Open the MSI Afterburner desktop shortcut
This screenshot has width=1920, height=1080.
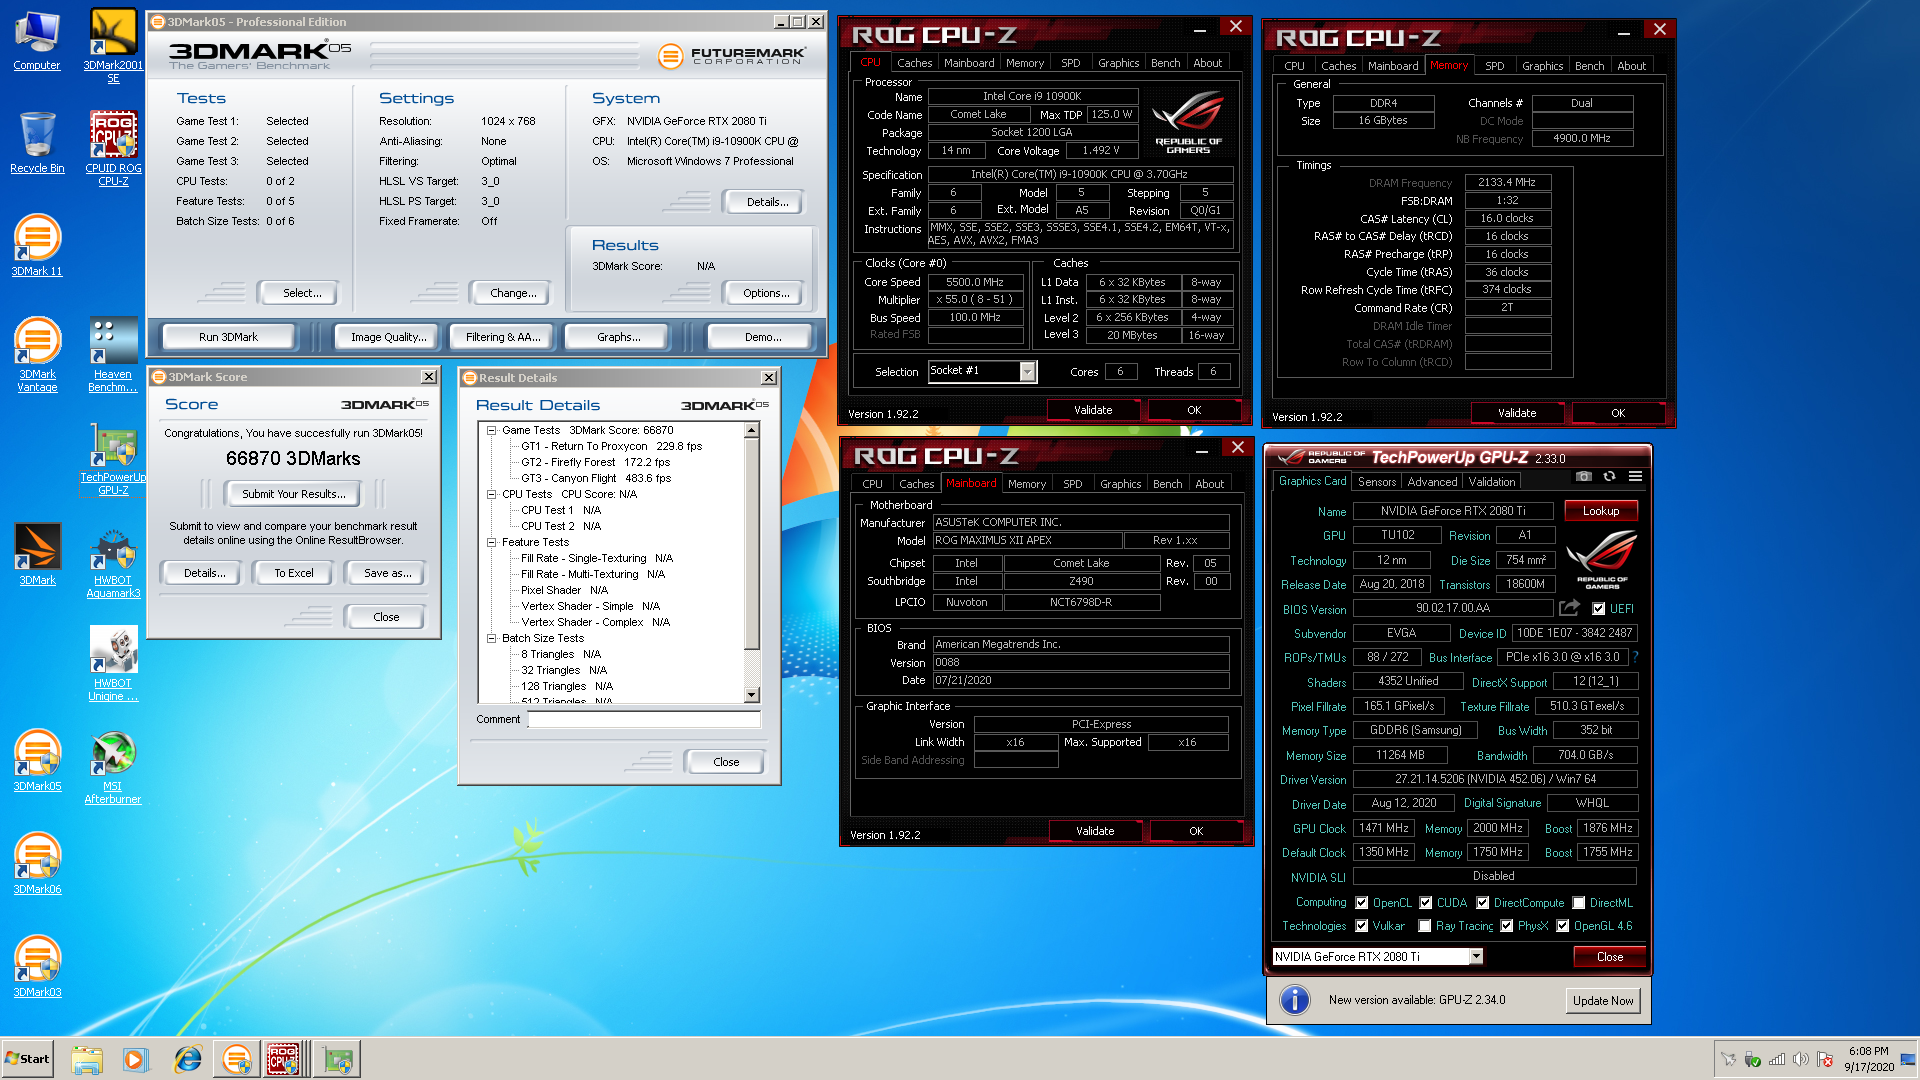tap(113, 767)
